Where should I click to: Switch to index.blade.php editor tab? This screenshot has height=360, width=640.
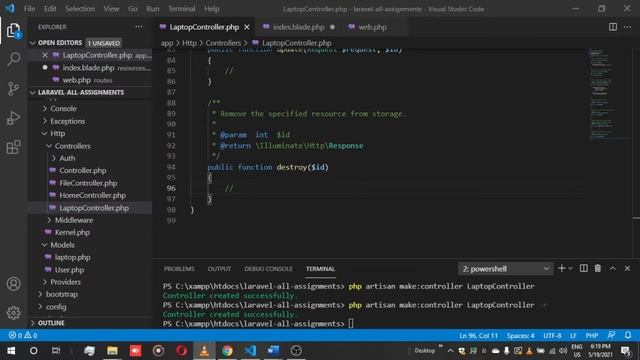coord(299,27)
